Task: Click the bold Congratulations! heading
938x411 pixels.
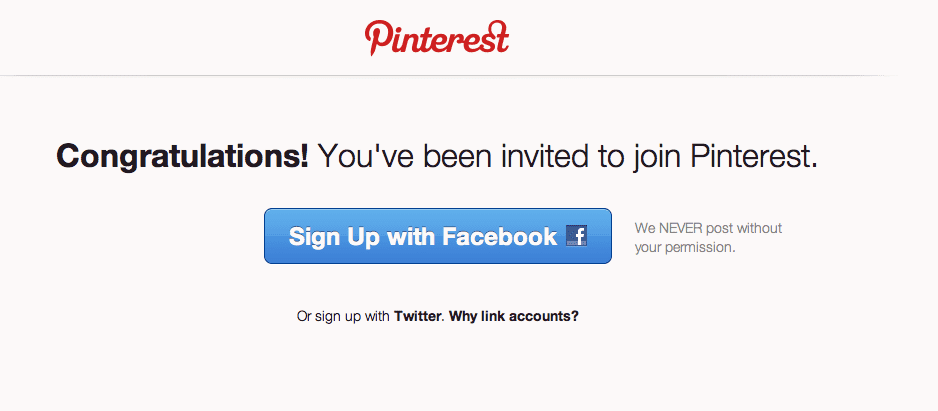Action: 182,157
